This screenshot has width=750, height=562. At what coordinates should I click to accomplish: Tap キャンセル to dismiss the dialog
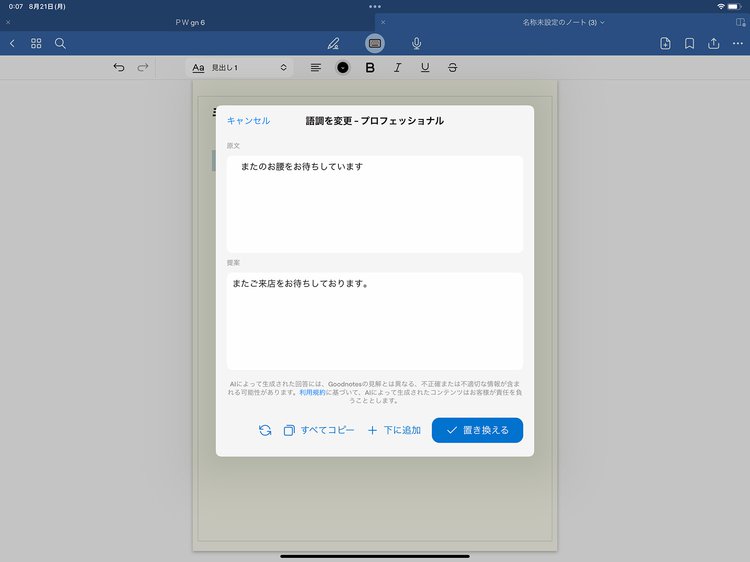(x=248, y=121)
